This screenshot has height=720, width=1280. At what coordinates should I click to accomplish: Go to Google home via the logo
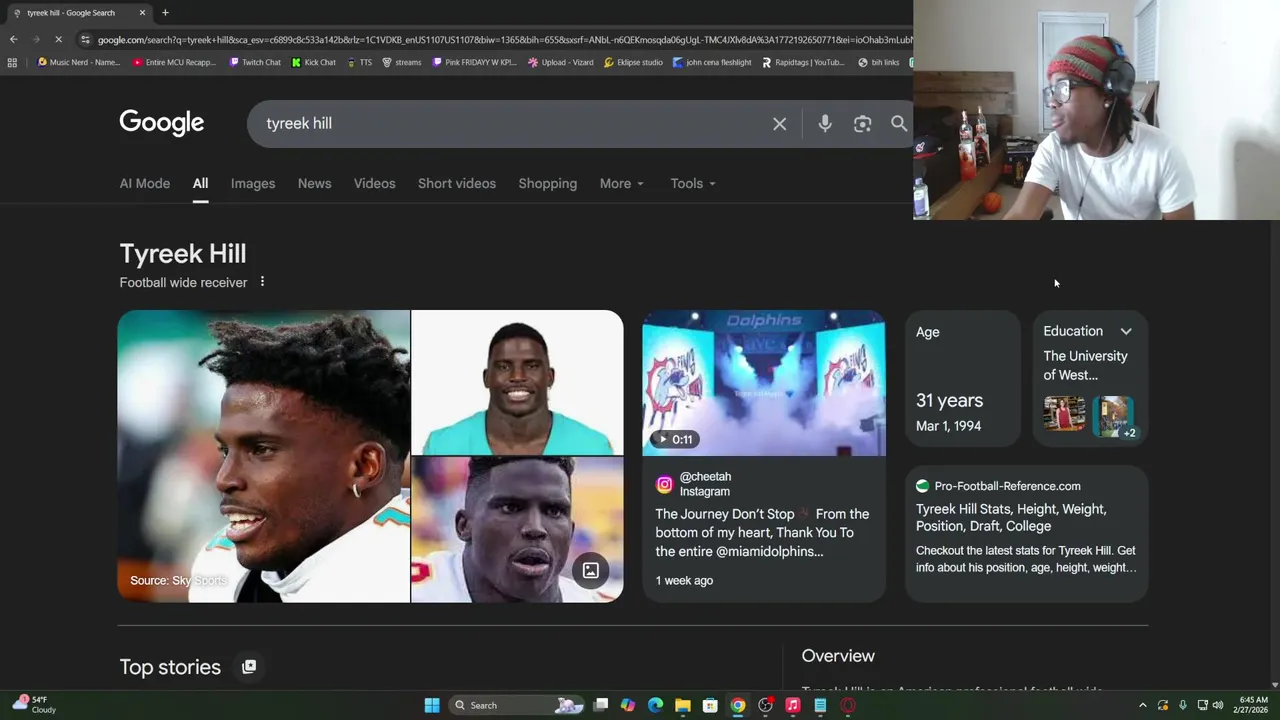[162, 123]
